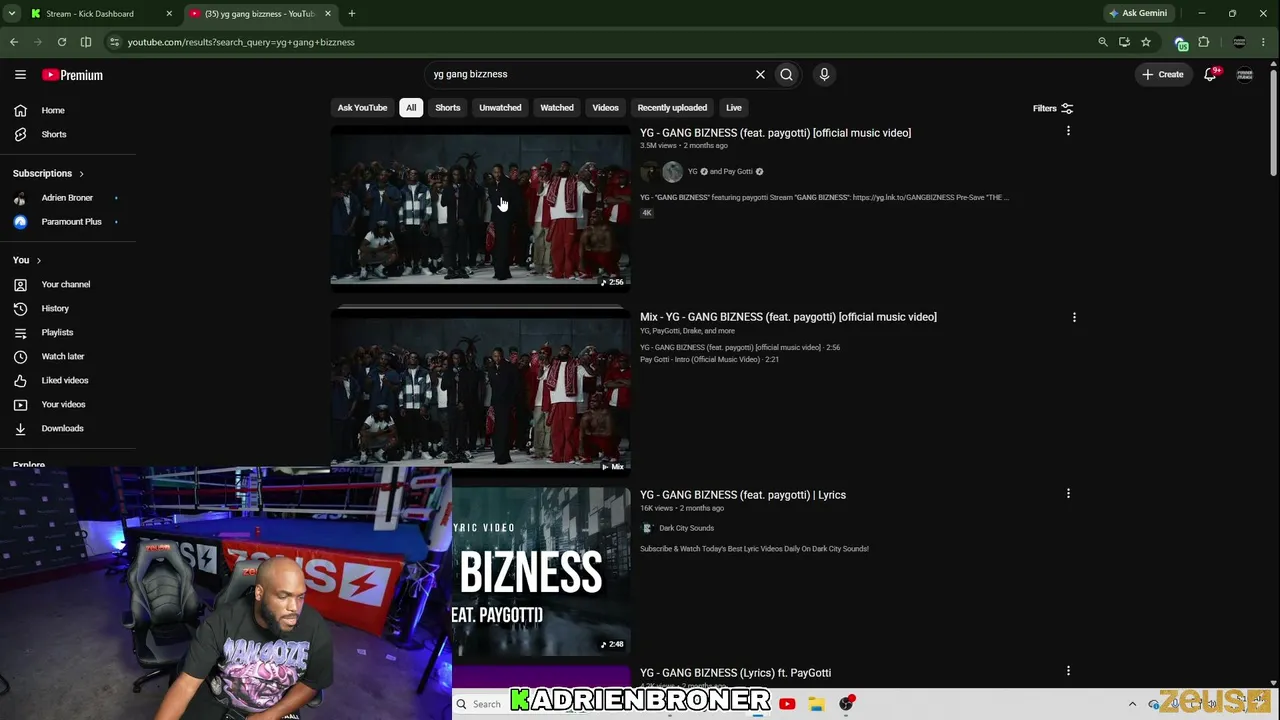The height and width of the screenshot is (720, 1280).
Task: Open title 'YG - GANG BIZNESS (feat. paygotti) [official music video]'
Action: point(775,133)
